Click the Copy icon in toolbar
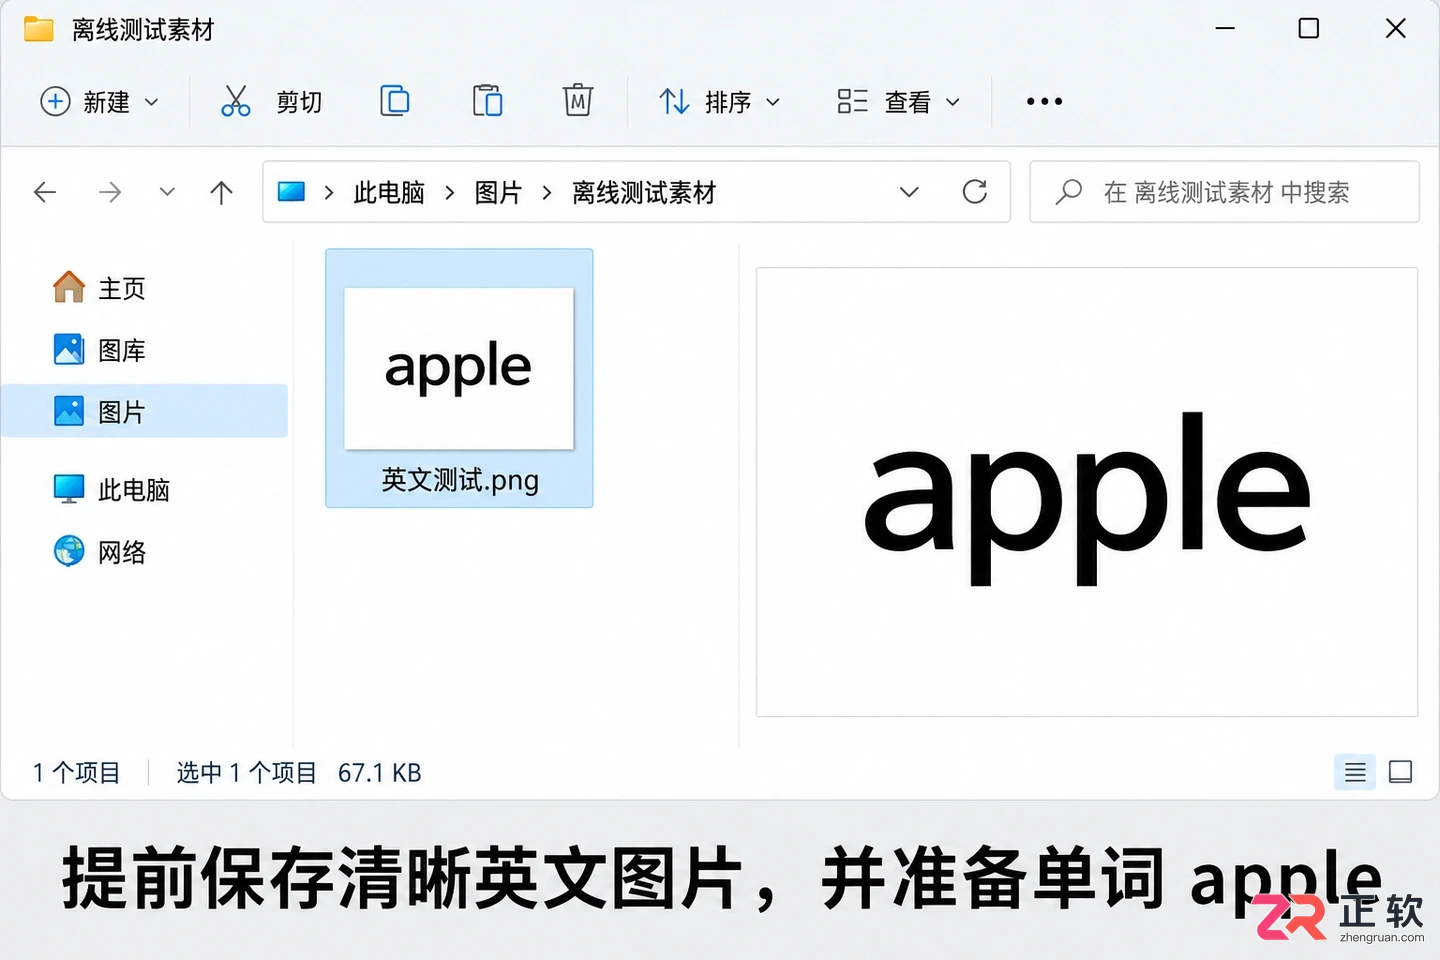1440x960 pixels. tap(395, 101)
